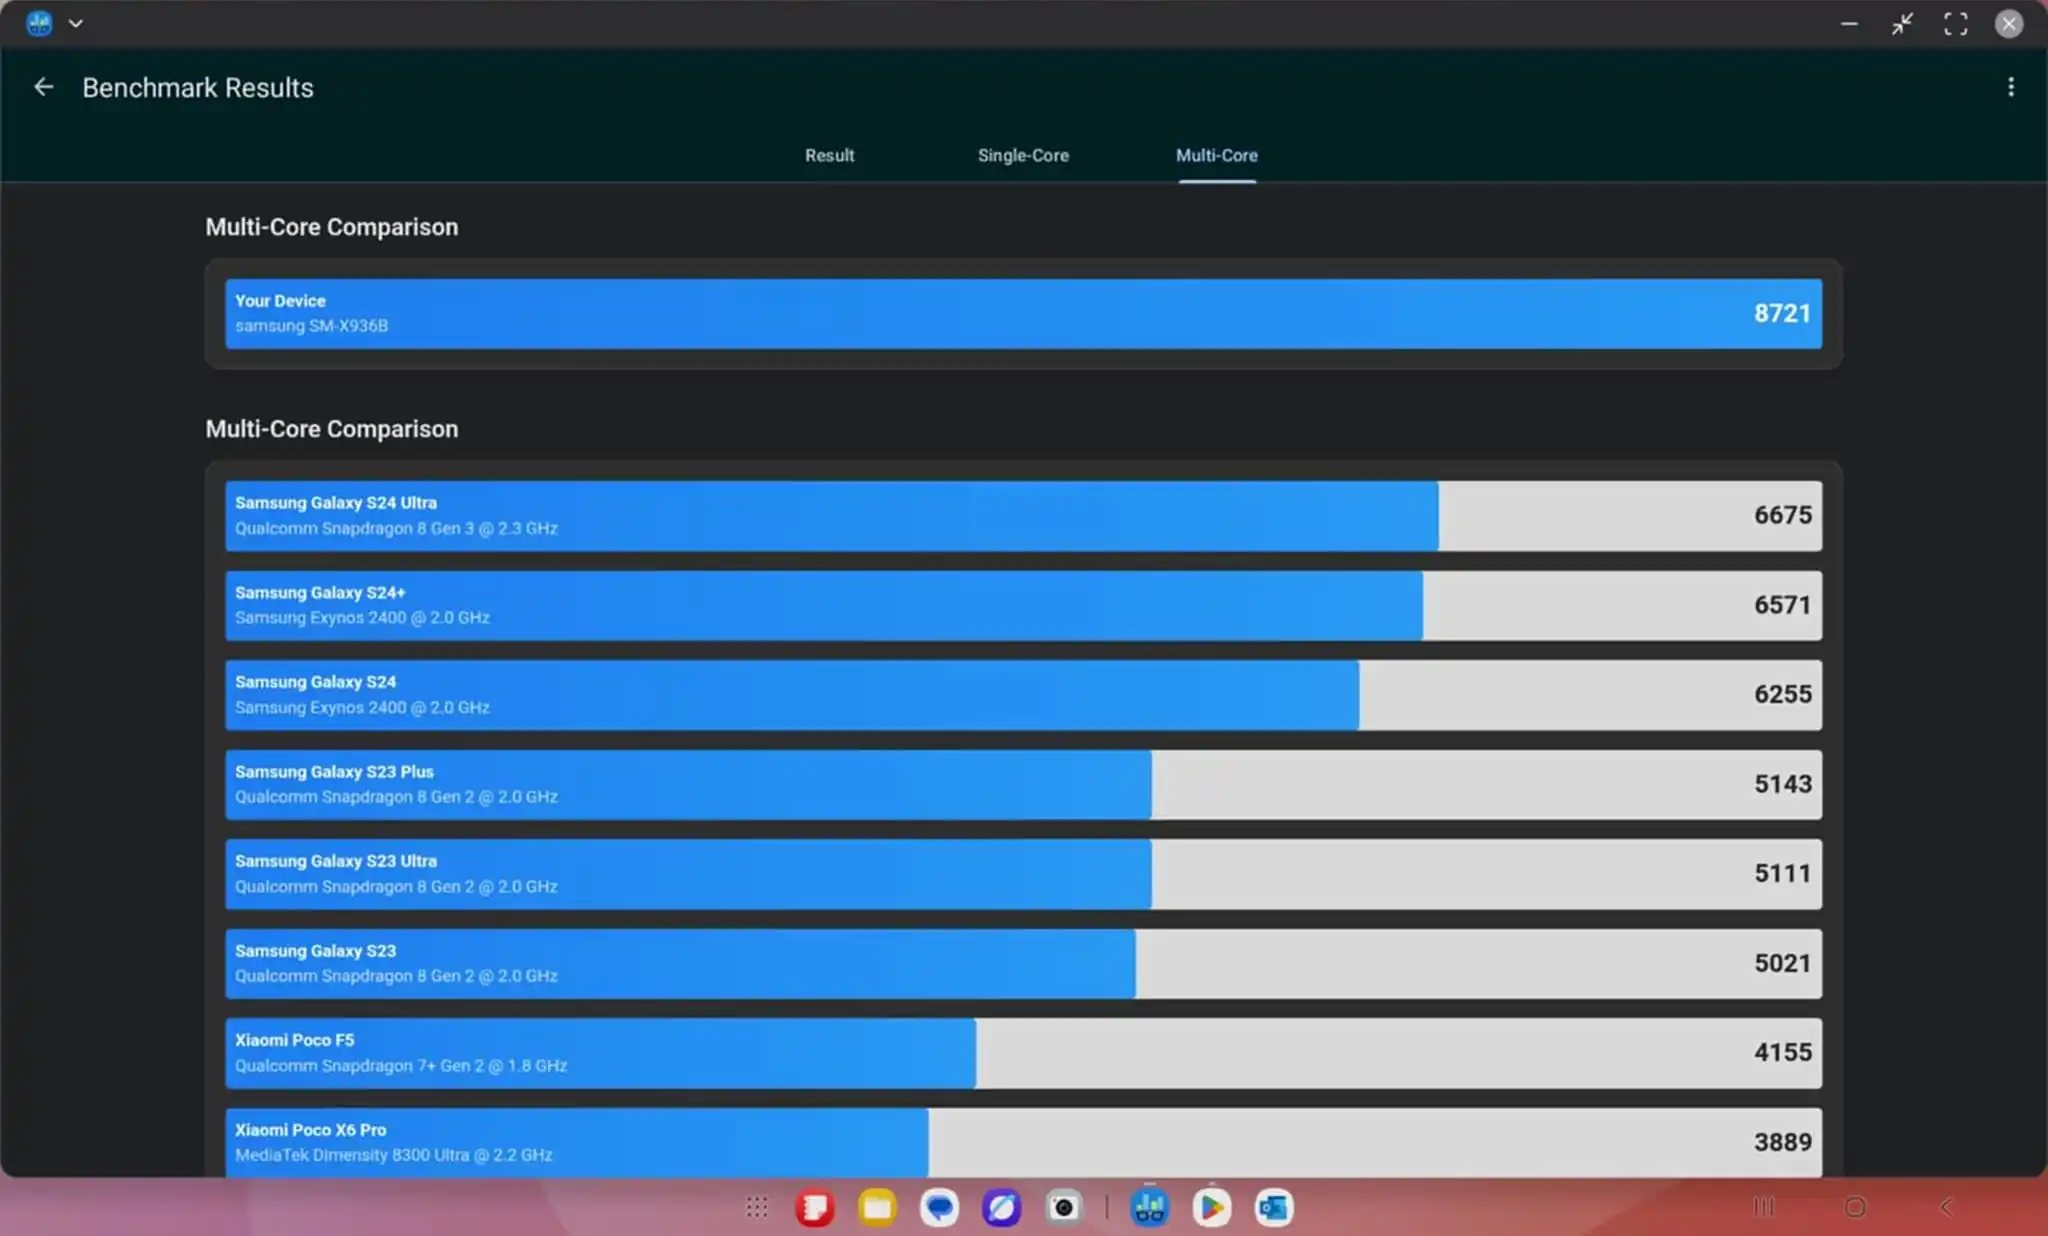The image size is (2048, 1236).
Task: Toggle fullscreen with the window expand icon
Action: click(1955, 24)
